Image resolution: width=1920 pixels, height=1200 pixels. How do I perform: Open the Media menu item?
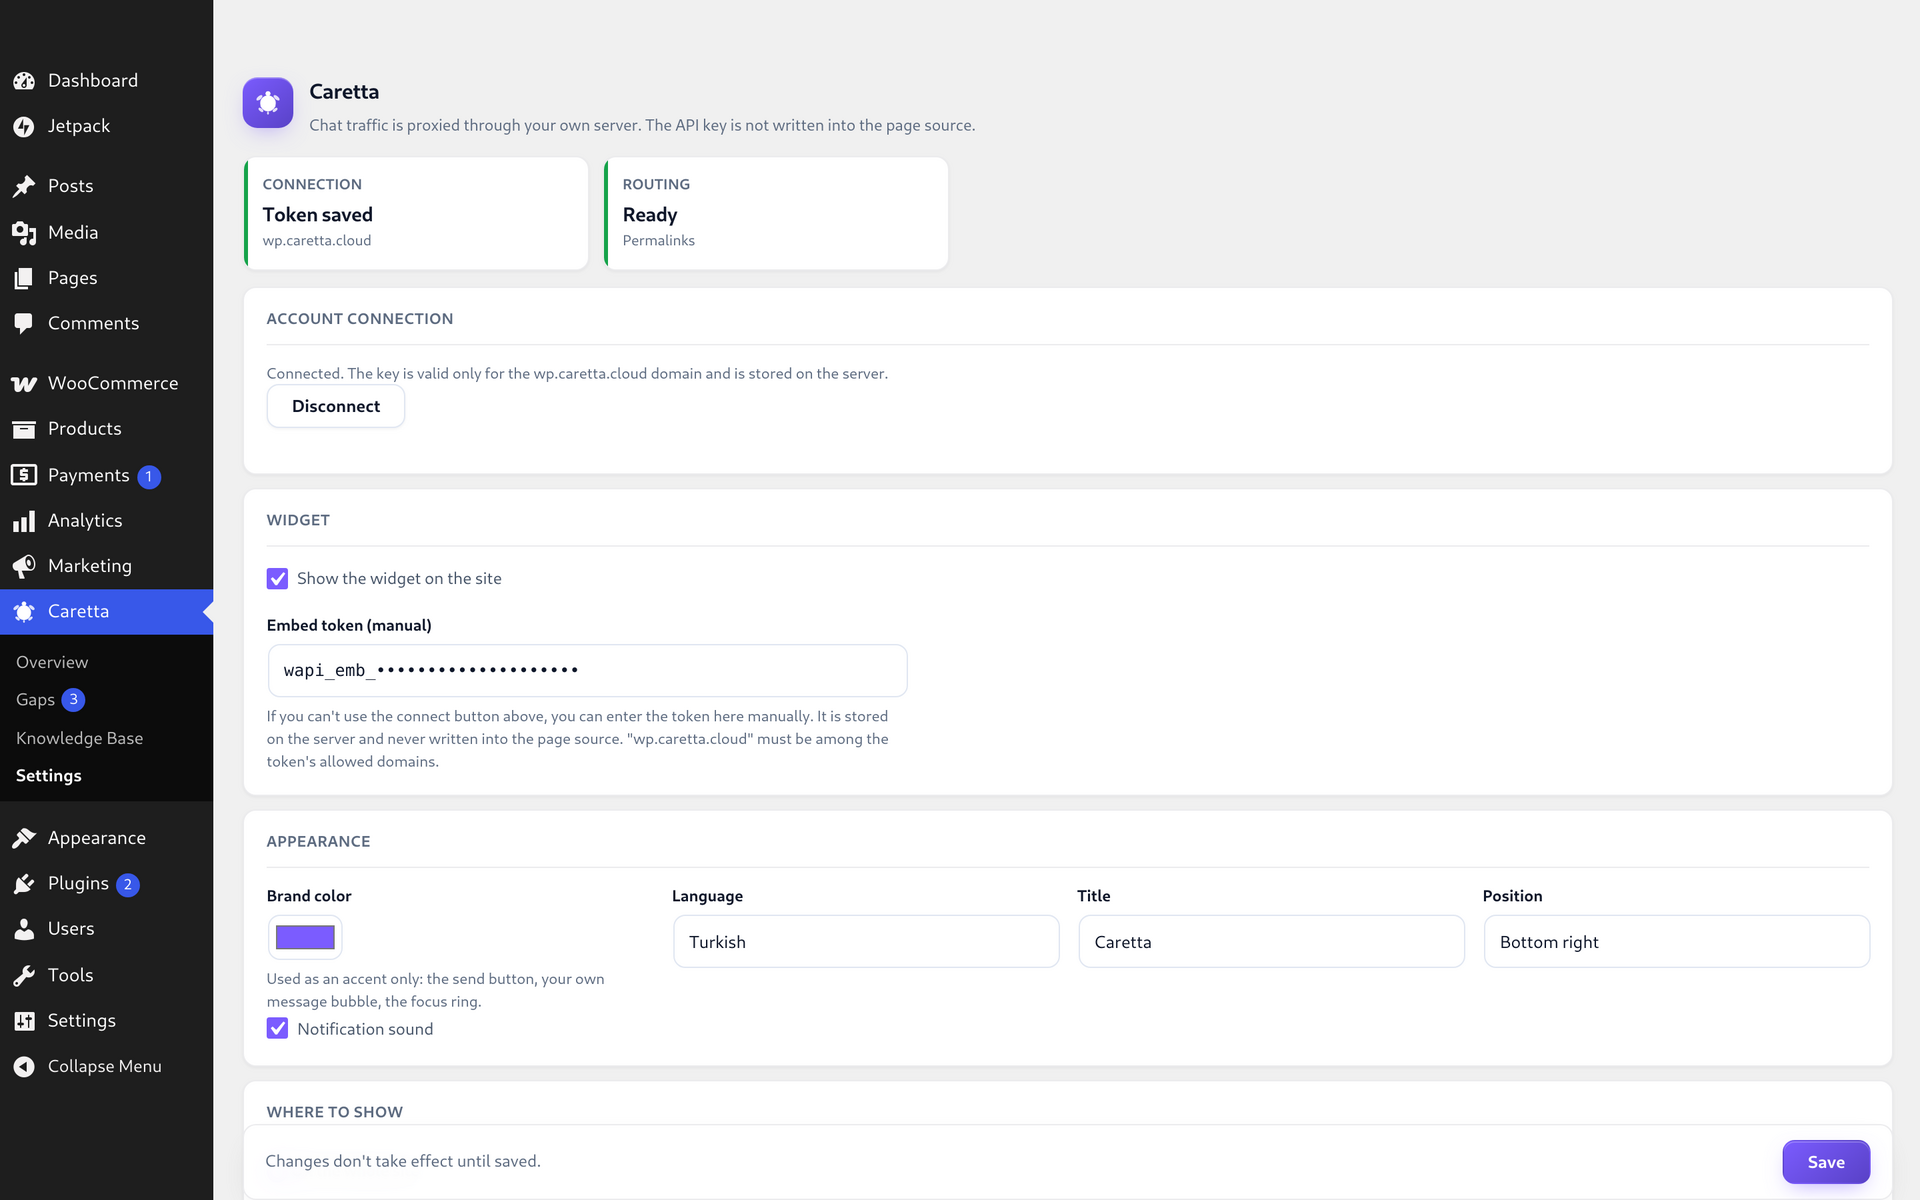click(x=106, y=233)
